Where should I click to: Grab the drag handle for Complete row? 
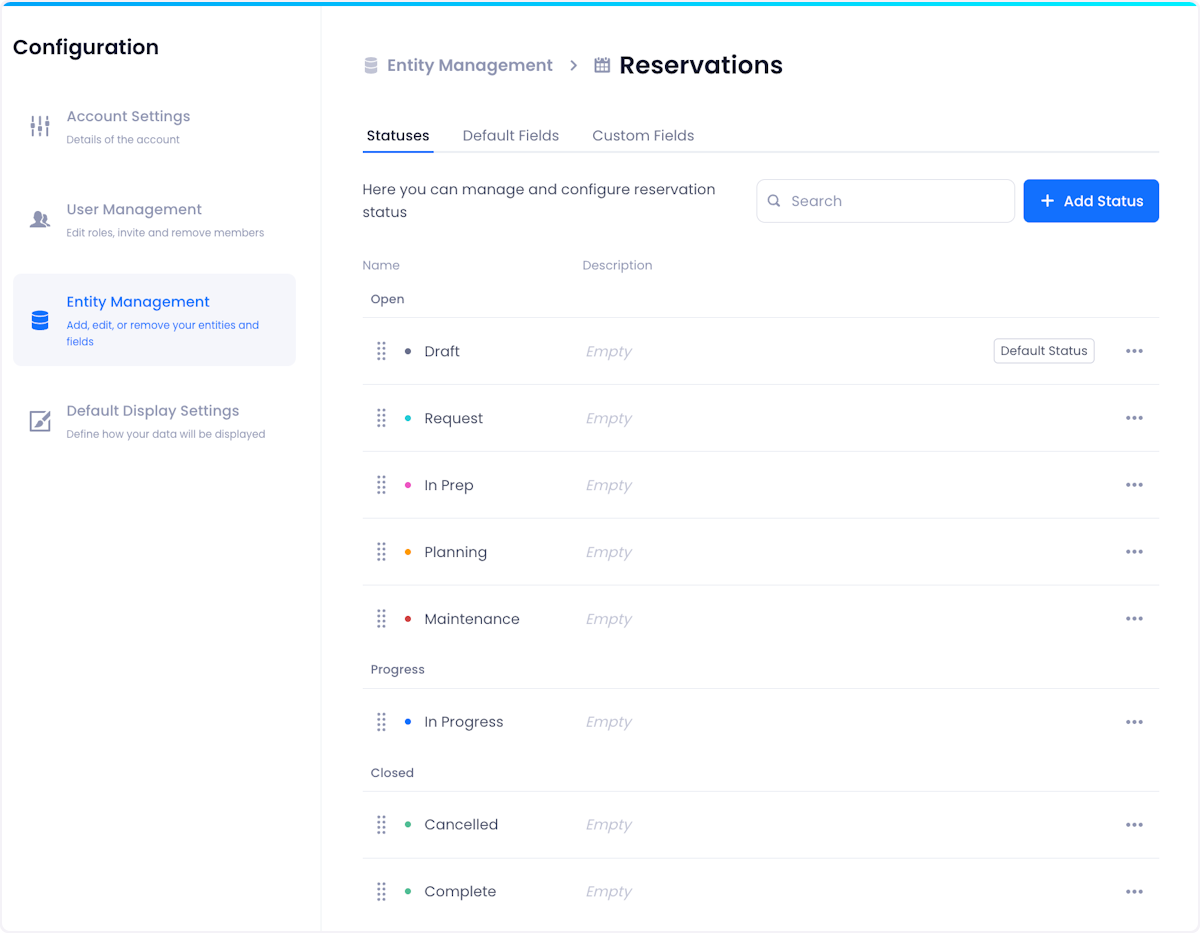381,892
